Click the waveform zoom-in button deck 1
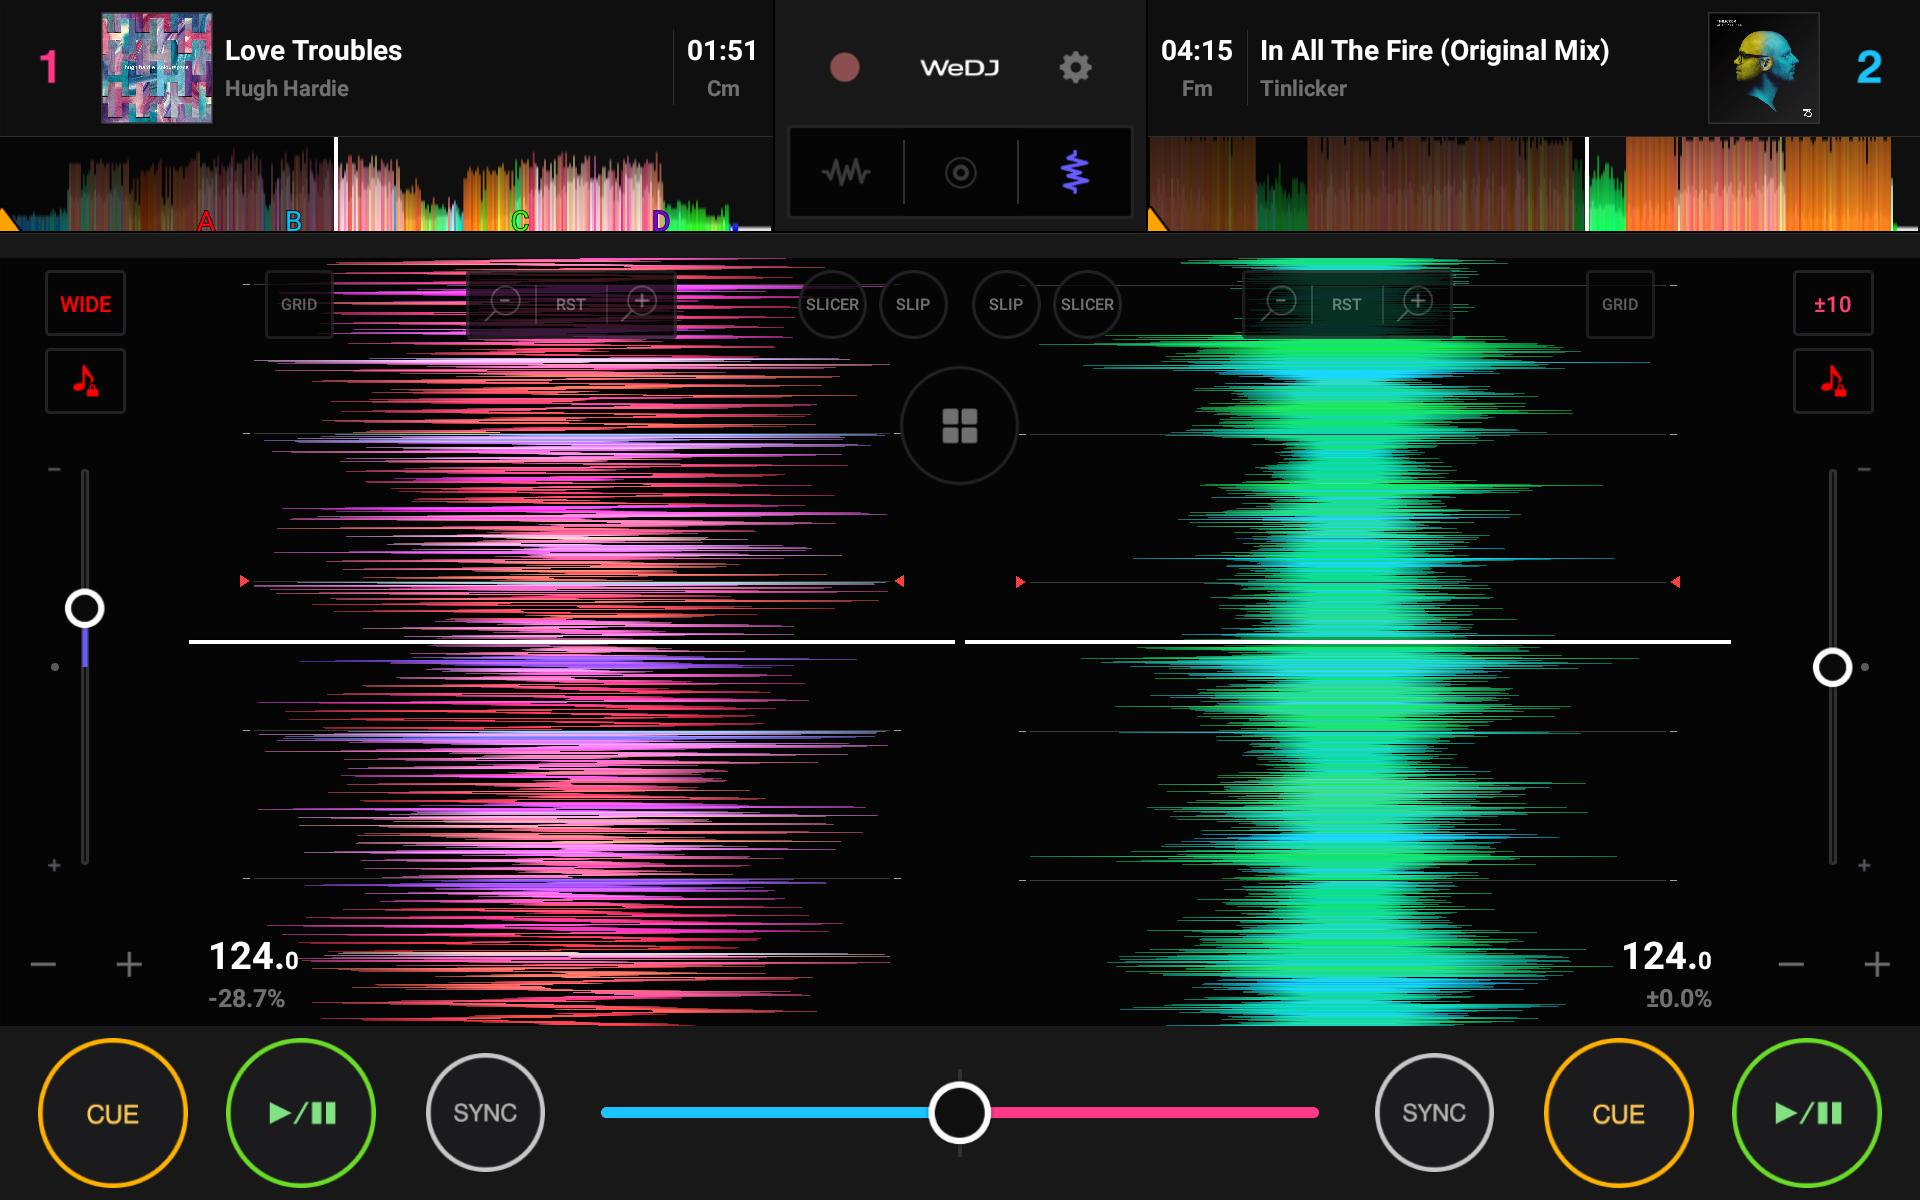 pyautogui.click(x=640, y=303)
